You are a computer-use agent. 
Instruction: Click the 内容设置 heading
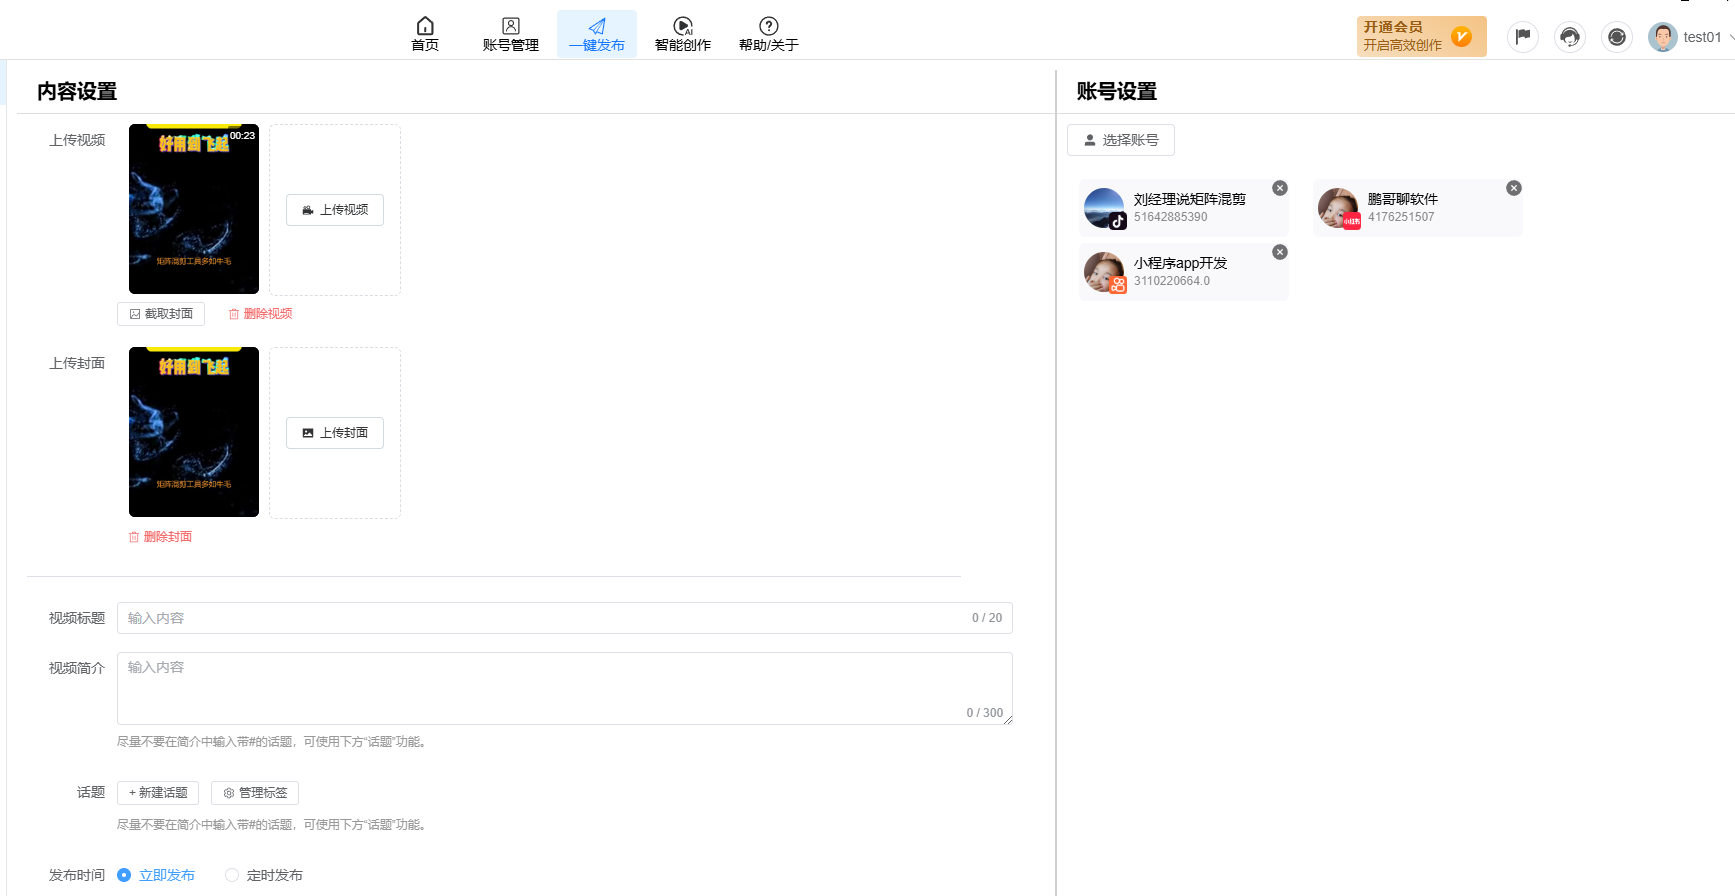point(77,91)
